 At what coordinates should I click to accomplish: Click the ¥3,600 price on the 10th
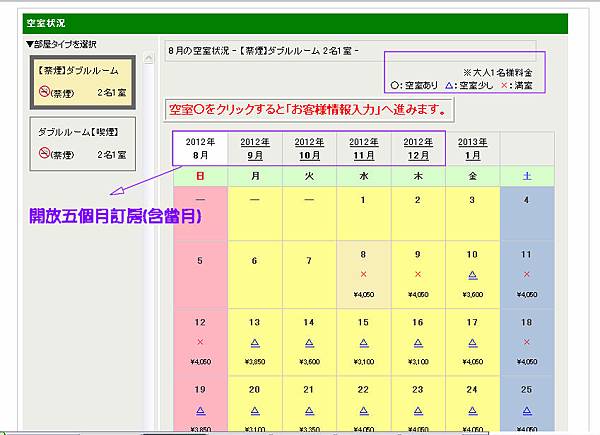pyautogui.click(x=473, y=295)
